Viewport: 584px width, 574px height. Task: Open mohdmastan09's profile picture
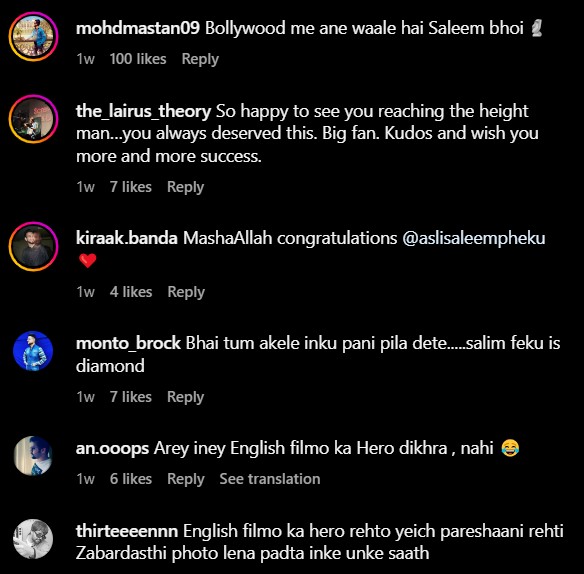pos(34,37)
